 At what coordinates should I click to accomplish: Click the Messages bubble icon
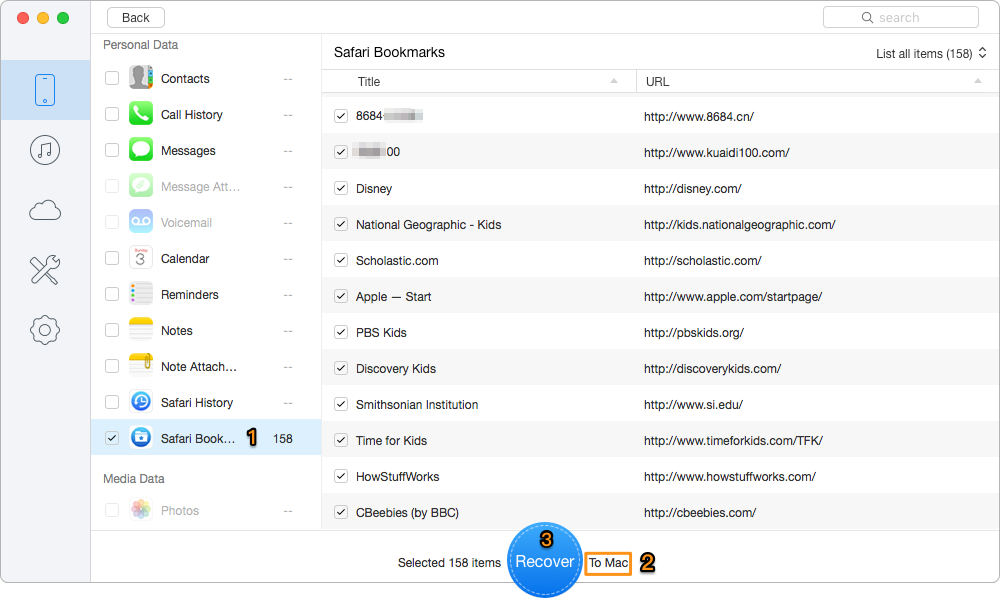[141, 150]
